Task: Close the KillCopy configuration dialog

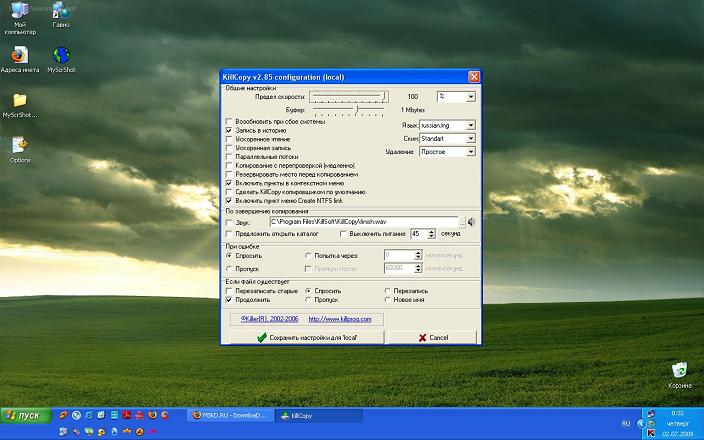Action: (474, 77)
